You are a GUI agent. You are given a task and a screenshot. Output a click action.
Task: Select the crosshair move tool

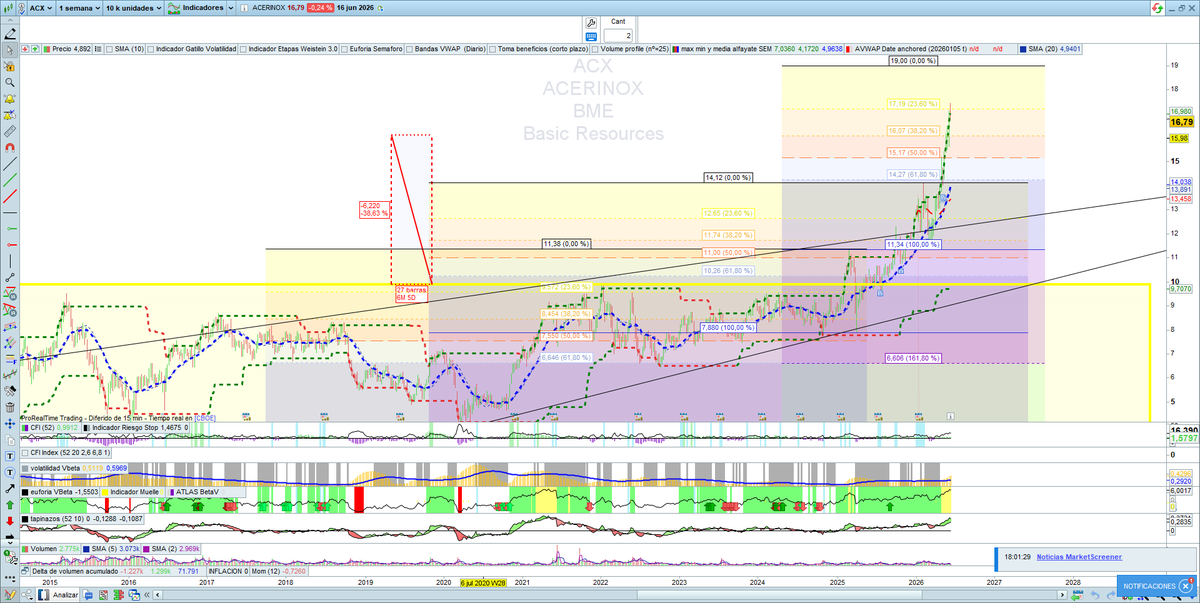[10, 424]
